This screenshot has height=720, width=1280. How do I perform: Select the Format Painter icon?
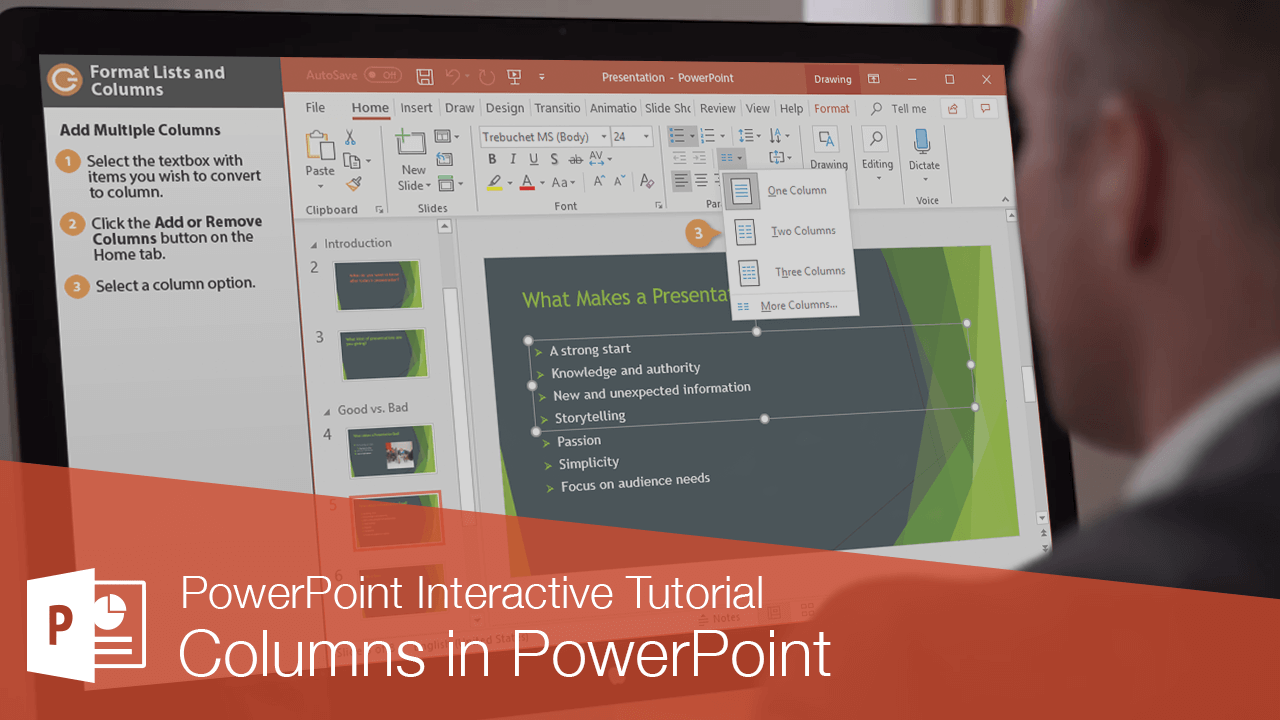click(x=352, y=185)
